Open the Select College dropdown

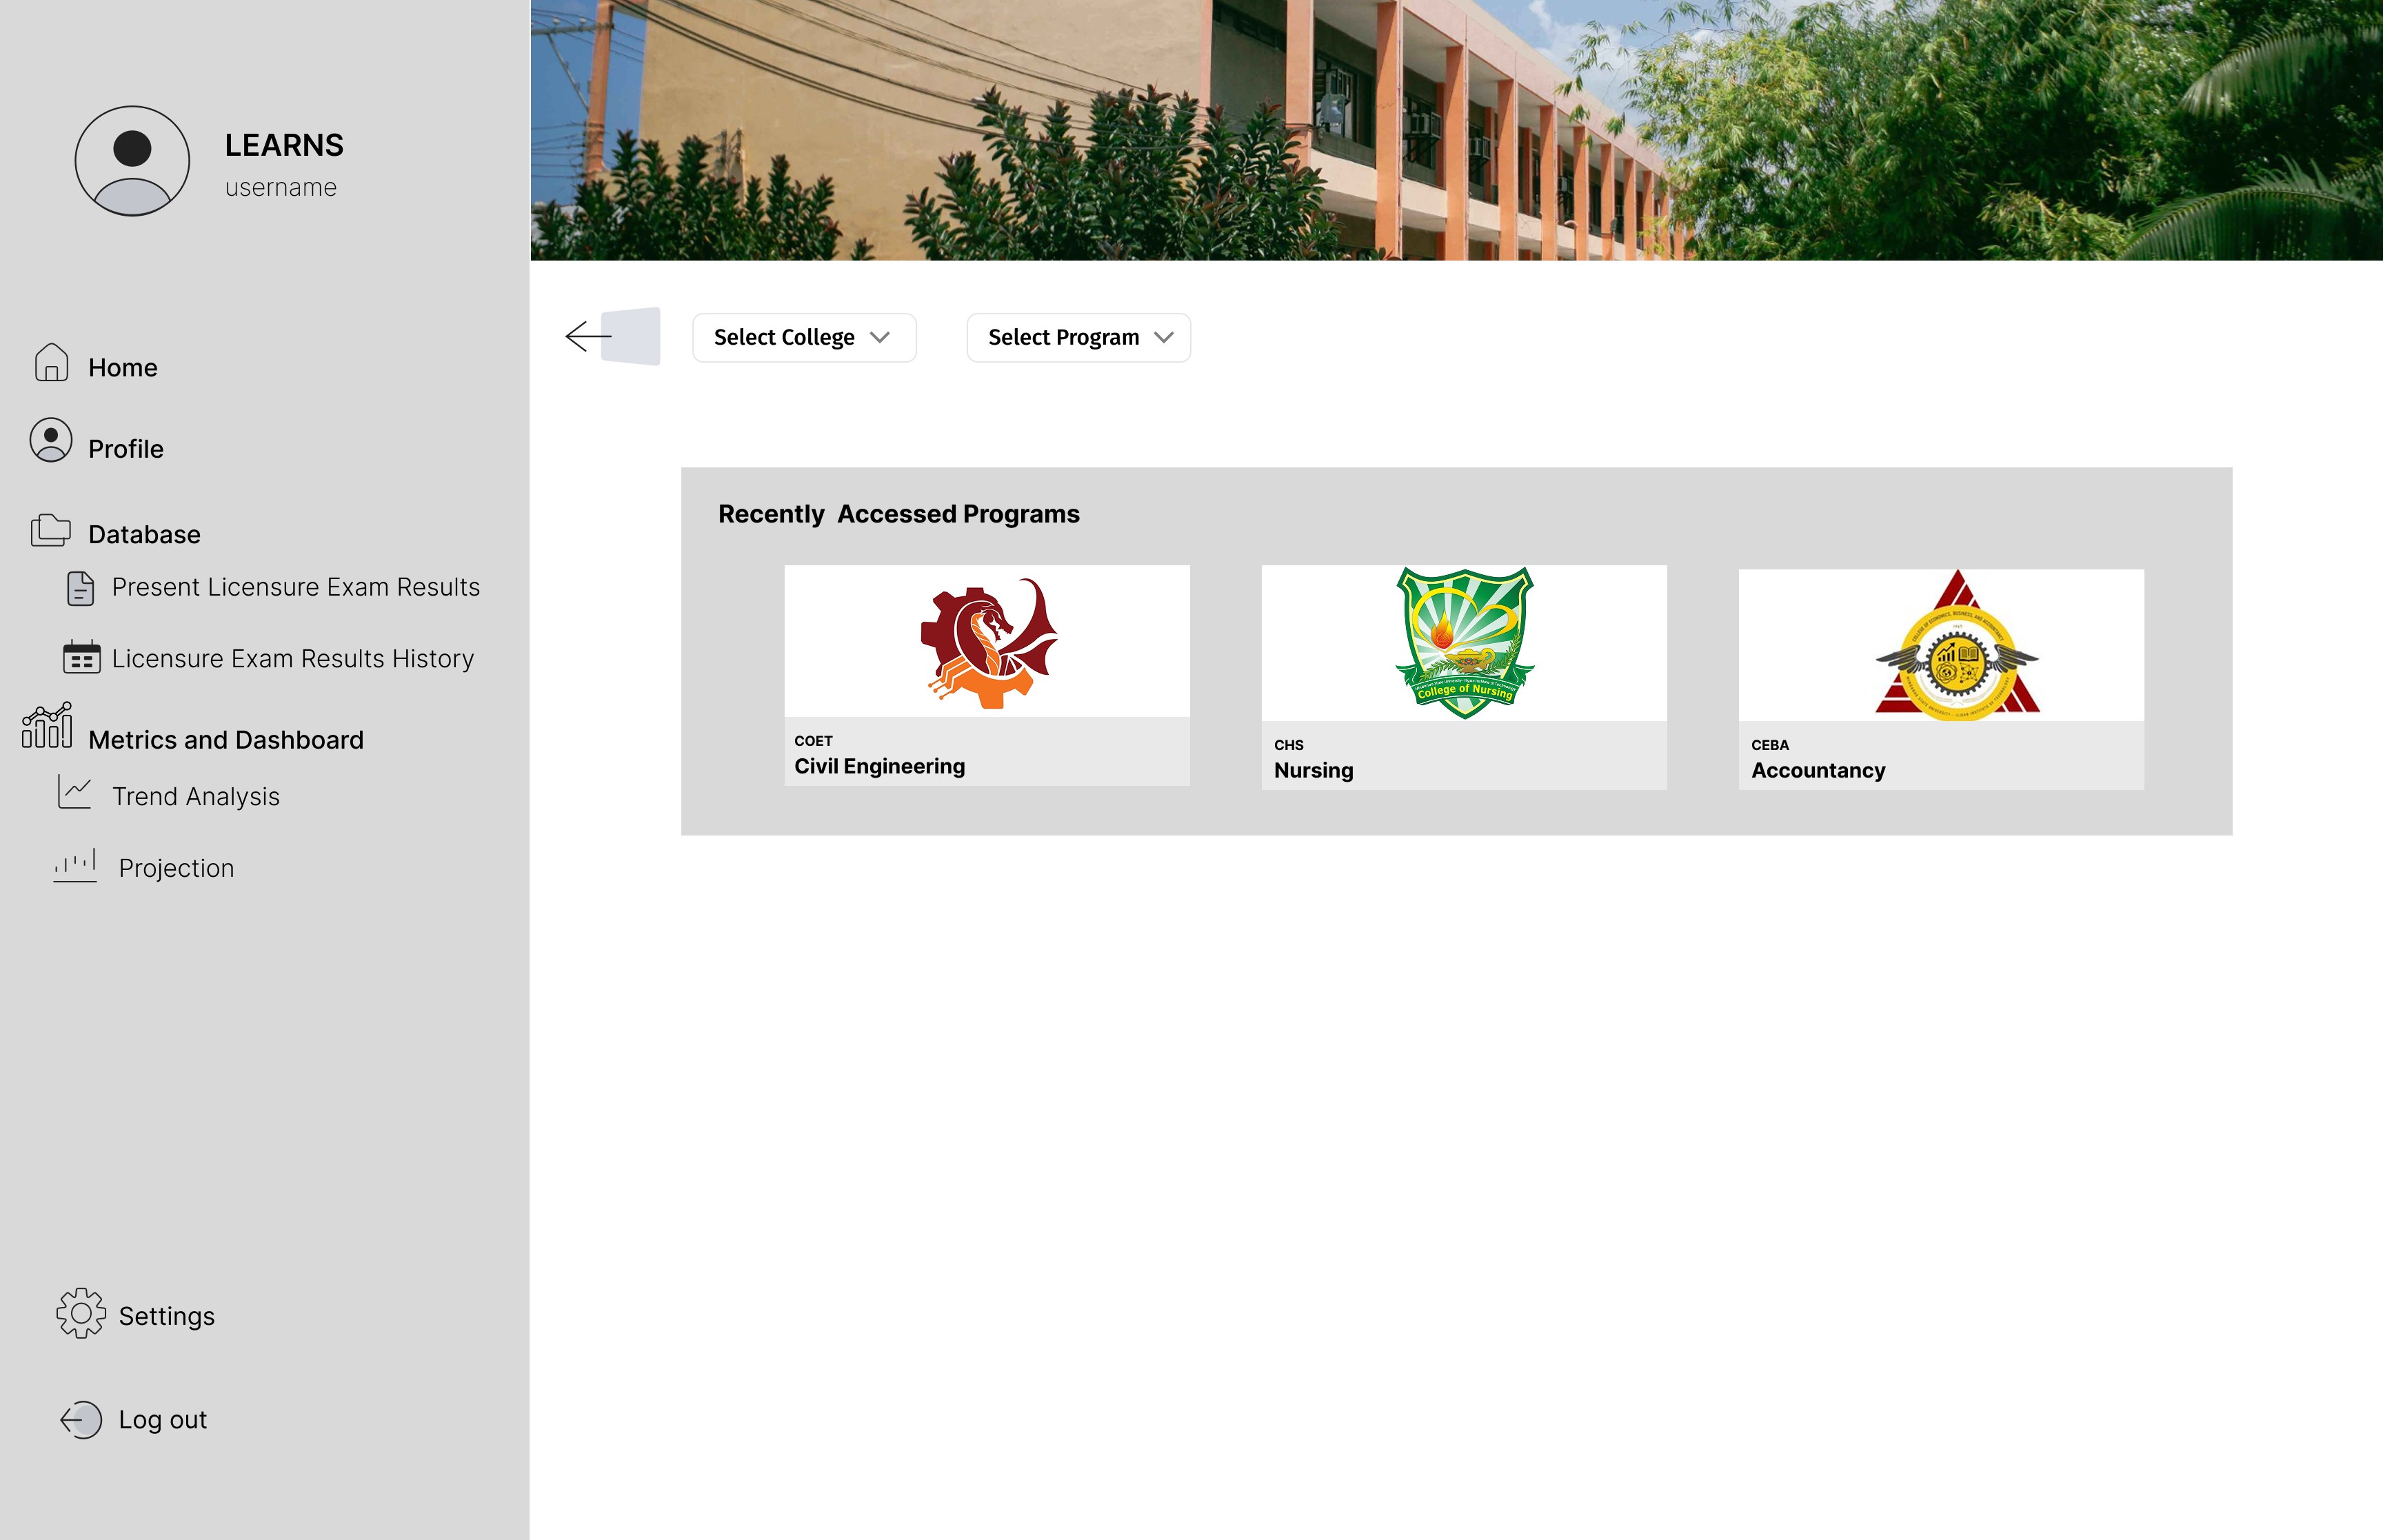(804, 338)
